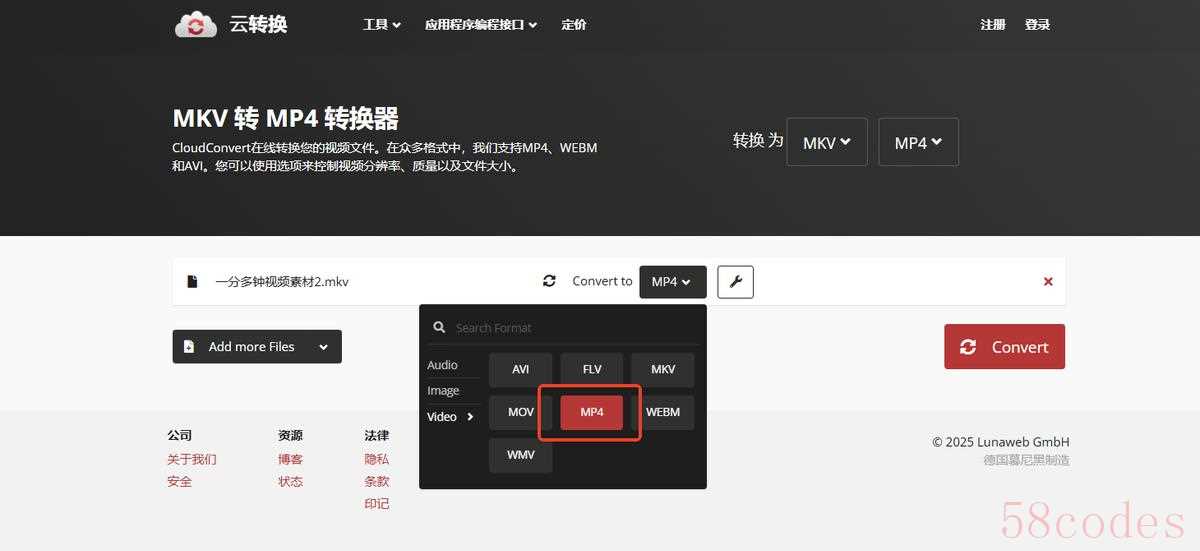Remove file with the red X icon
1200x551 pixels.
(1048, 282)
